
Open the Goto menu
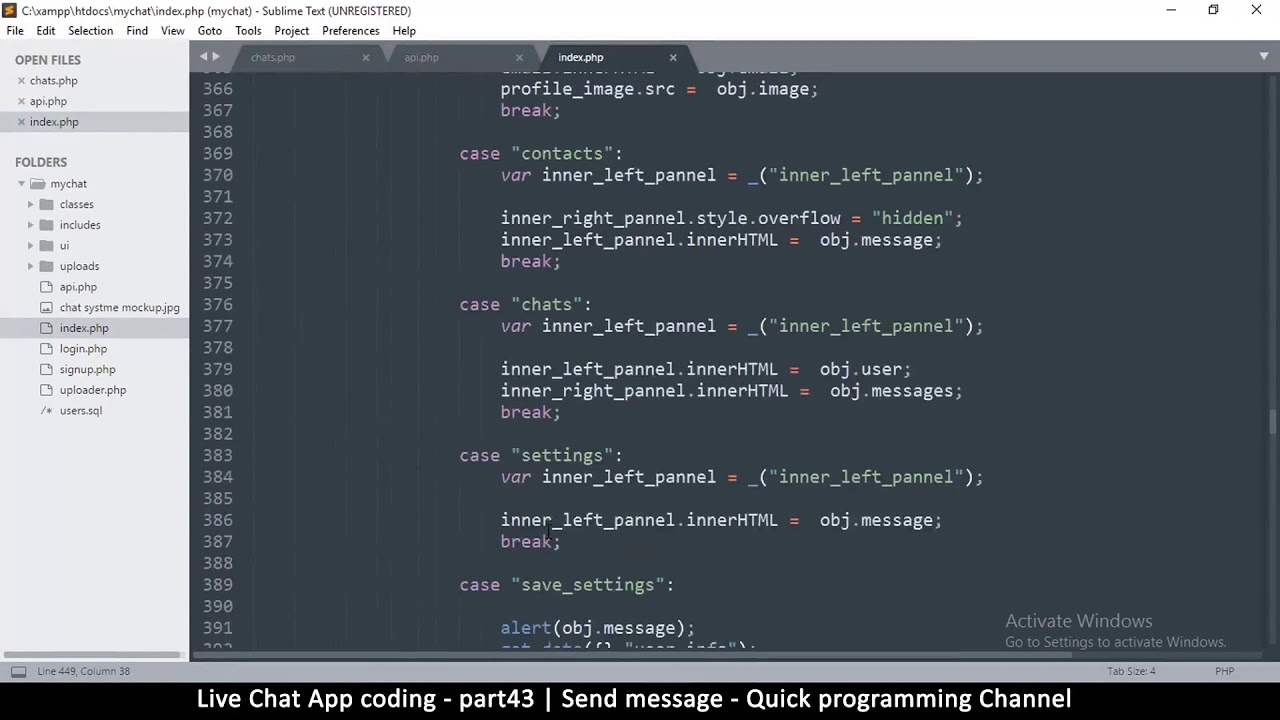click(210, 31)
